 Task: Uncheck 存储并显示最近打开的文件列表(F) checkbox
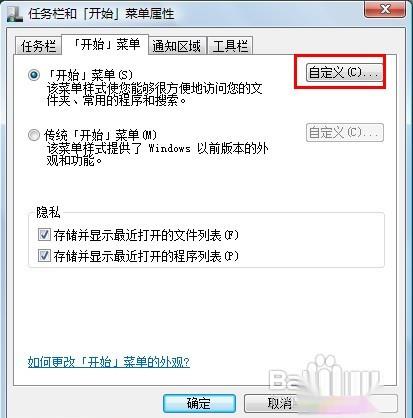(x=44, y=235)
